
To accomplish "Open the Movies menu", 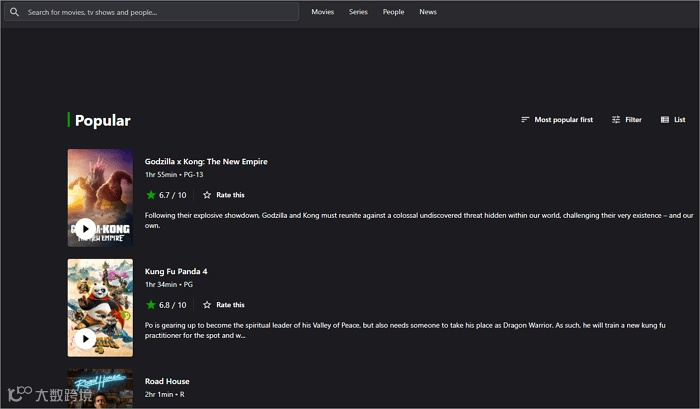I will point(323,12).
